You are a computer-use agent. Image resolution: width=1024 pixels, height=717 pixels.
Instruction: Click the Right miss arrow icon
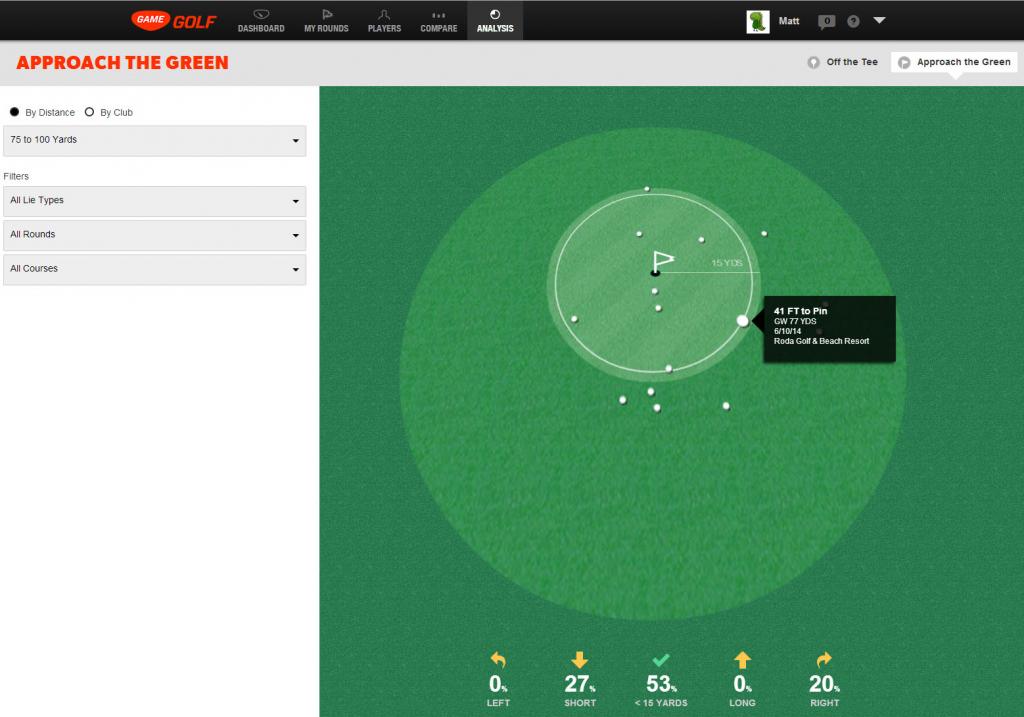pos(824,660)
